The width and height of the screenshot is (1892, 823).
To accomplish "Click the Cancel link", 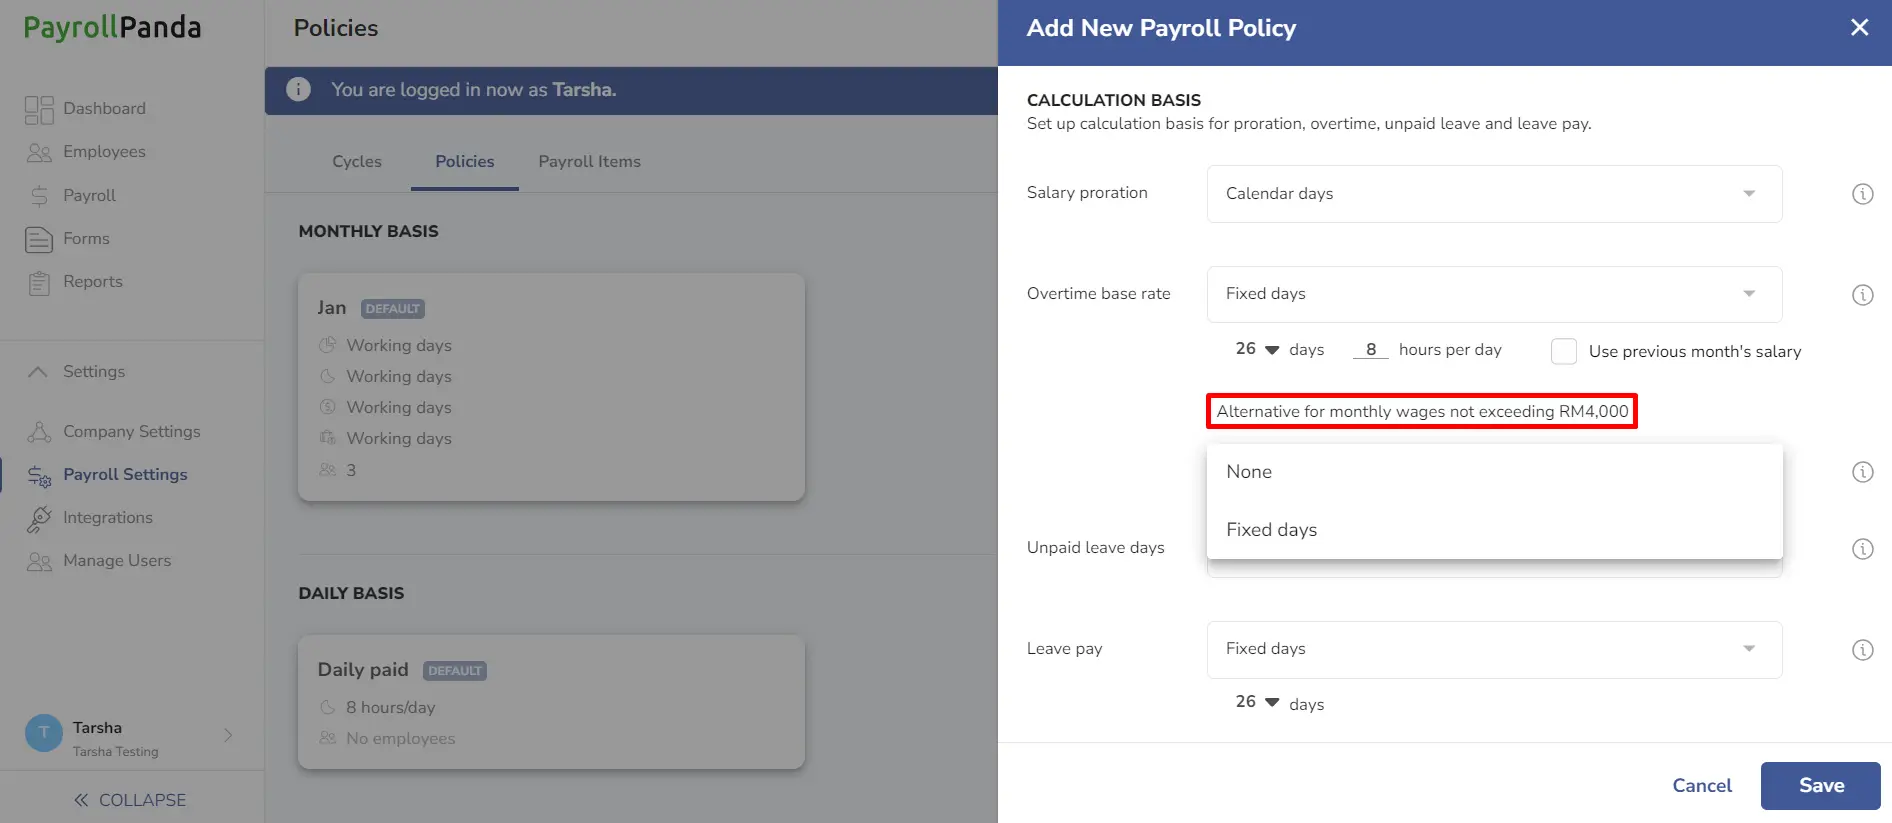I will [1702, 786].
